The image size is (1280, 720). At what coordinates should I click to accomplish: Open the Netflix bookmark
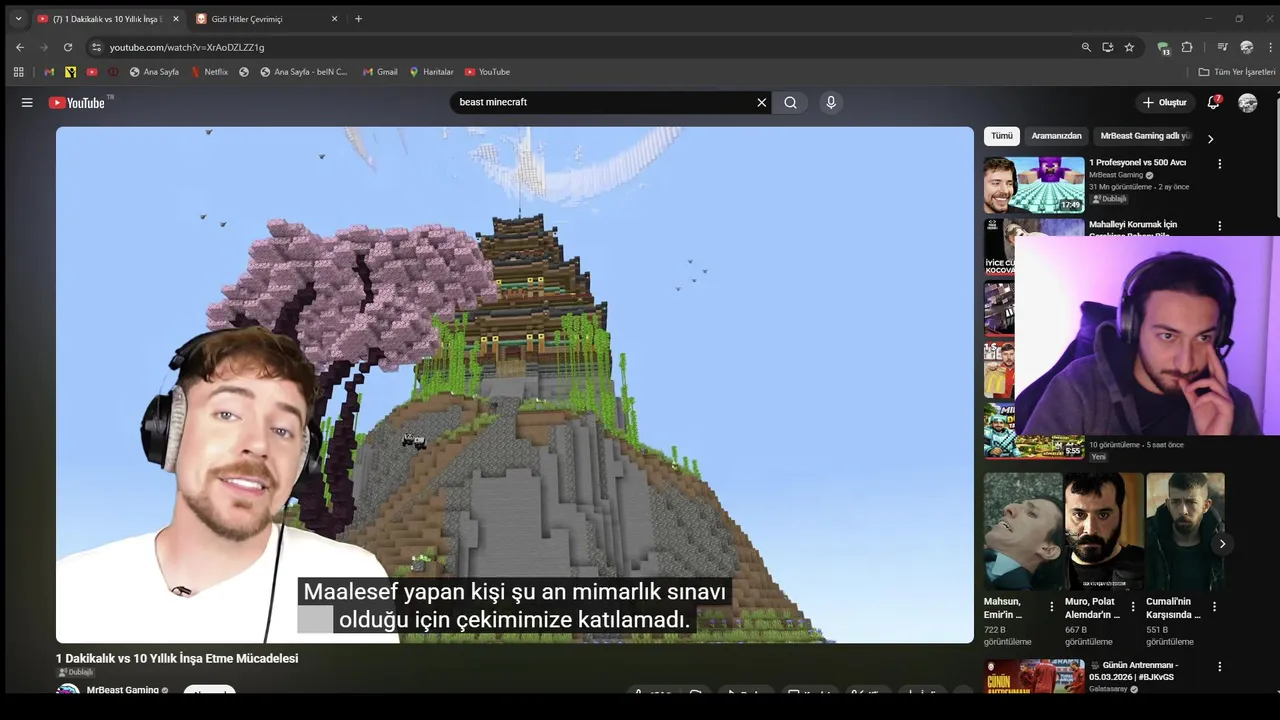(209, 72)
